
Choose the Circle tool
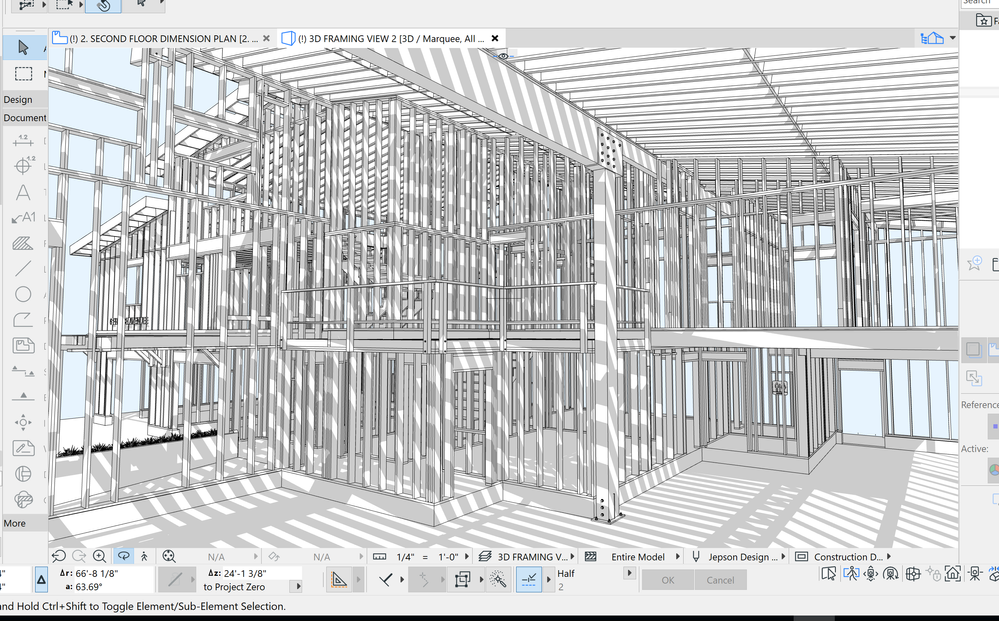point(23,294)
